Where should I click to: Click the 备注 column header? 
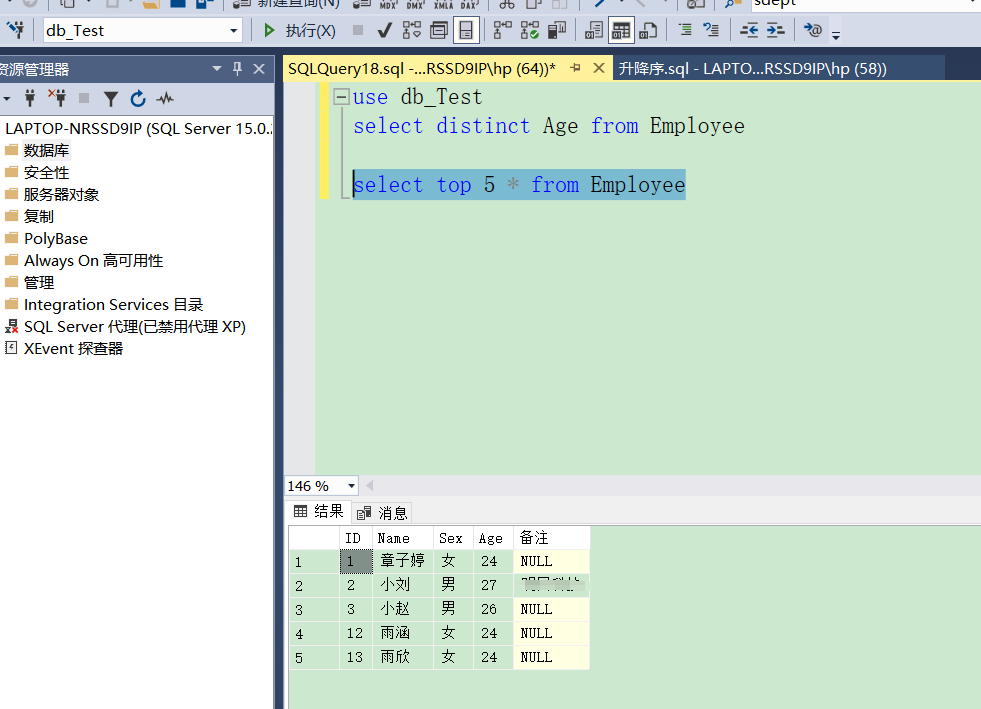(551, 538)
